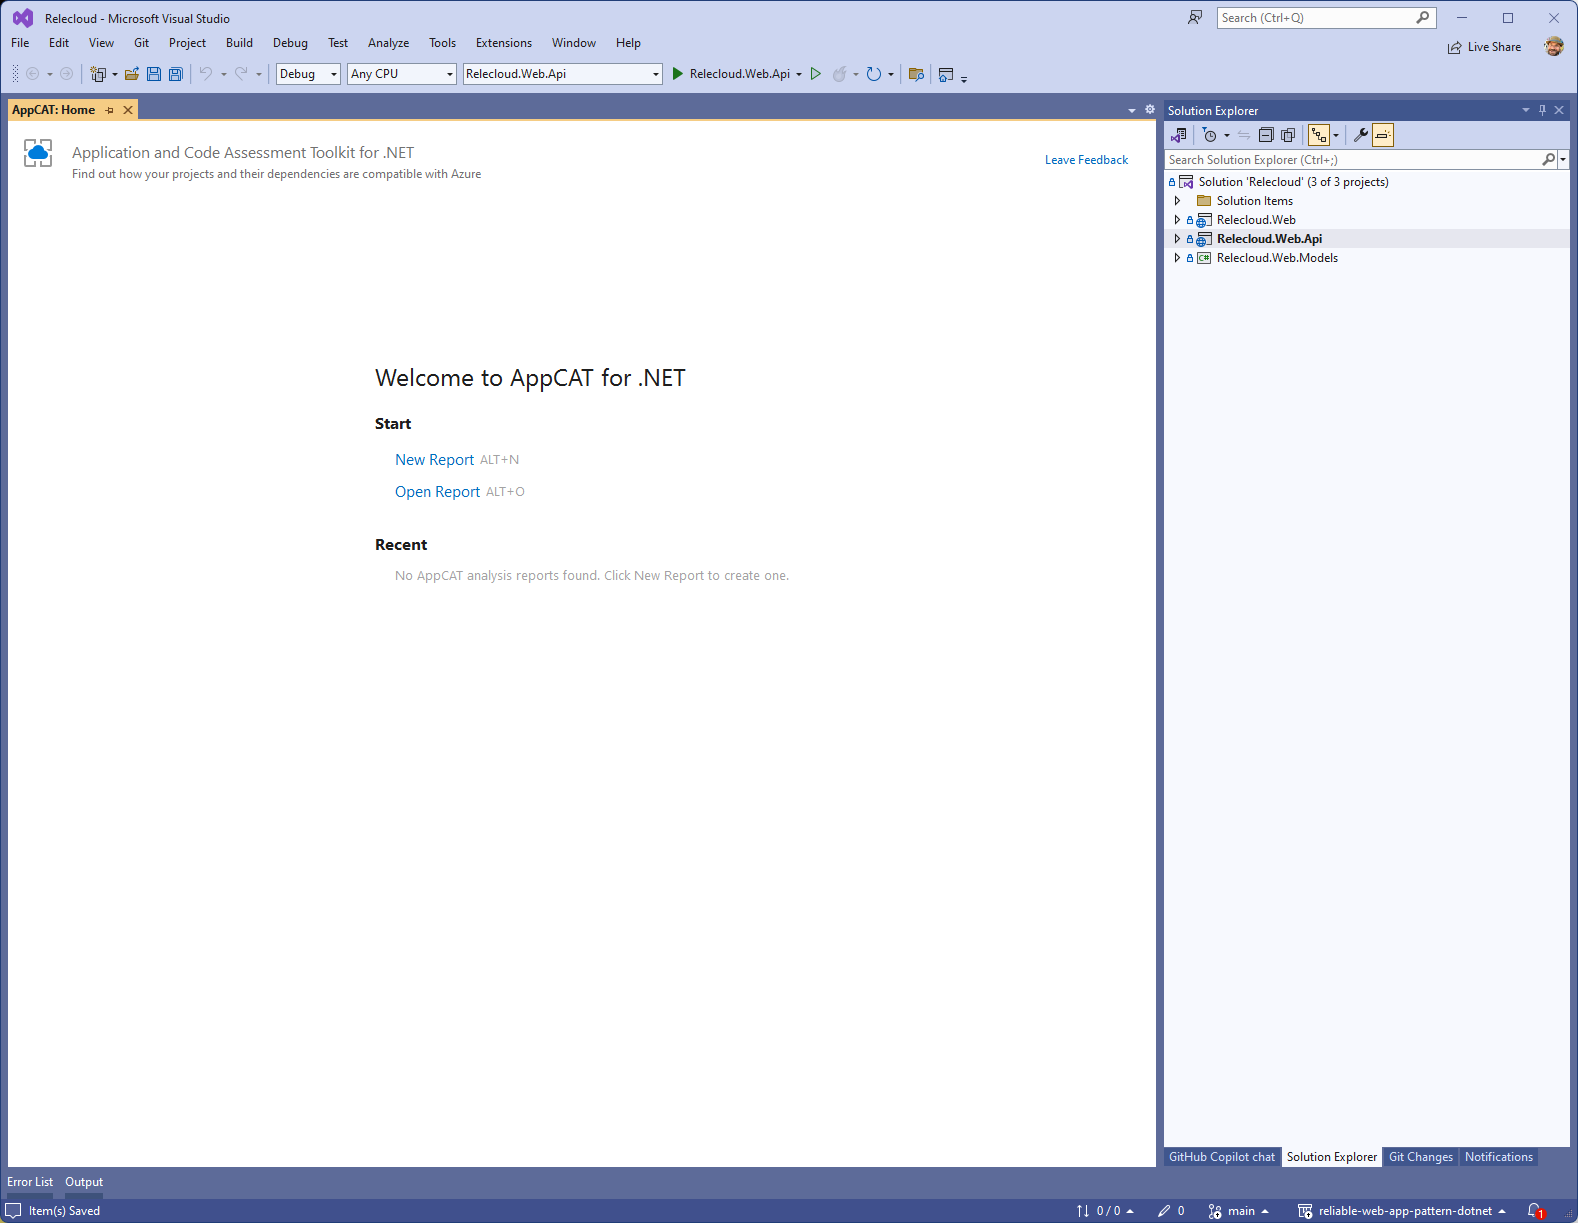
Task: Open the Analyze menu
Action: click(x=388, y=43)
